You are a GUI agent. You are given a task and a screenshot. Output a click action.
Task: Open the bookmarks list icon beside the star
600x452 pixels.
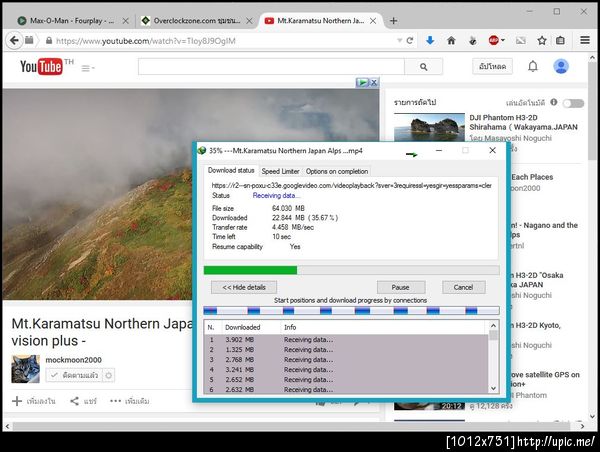coord(561,40)
